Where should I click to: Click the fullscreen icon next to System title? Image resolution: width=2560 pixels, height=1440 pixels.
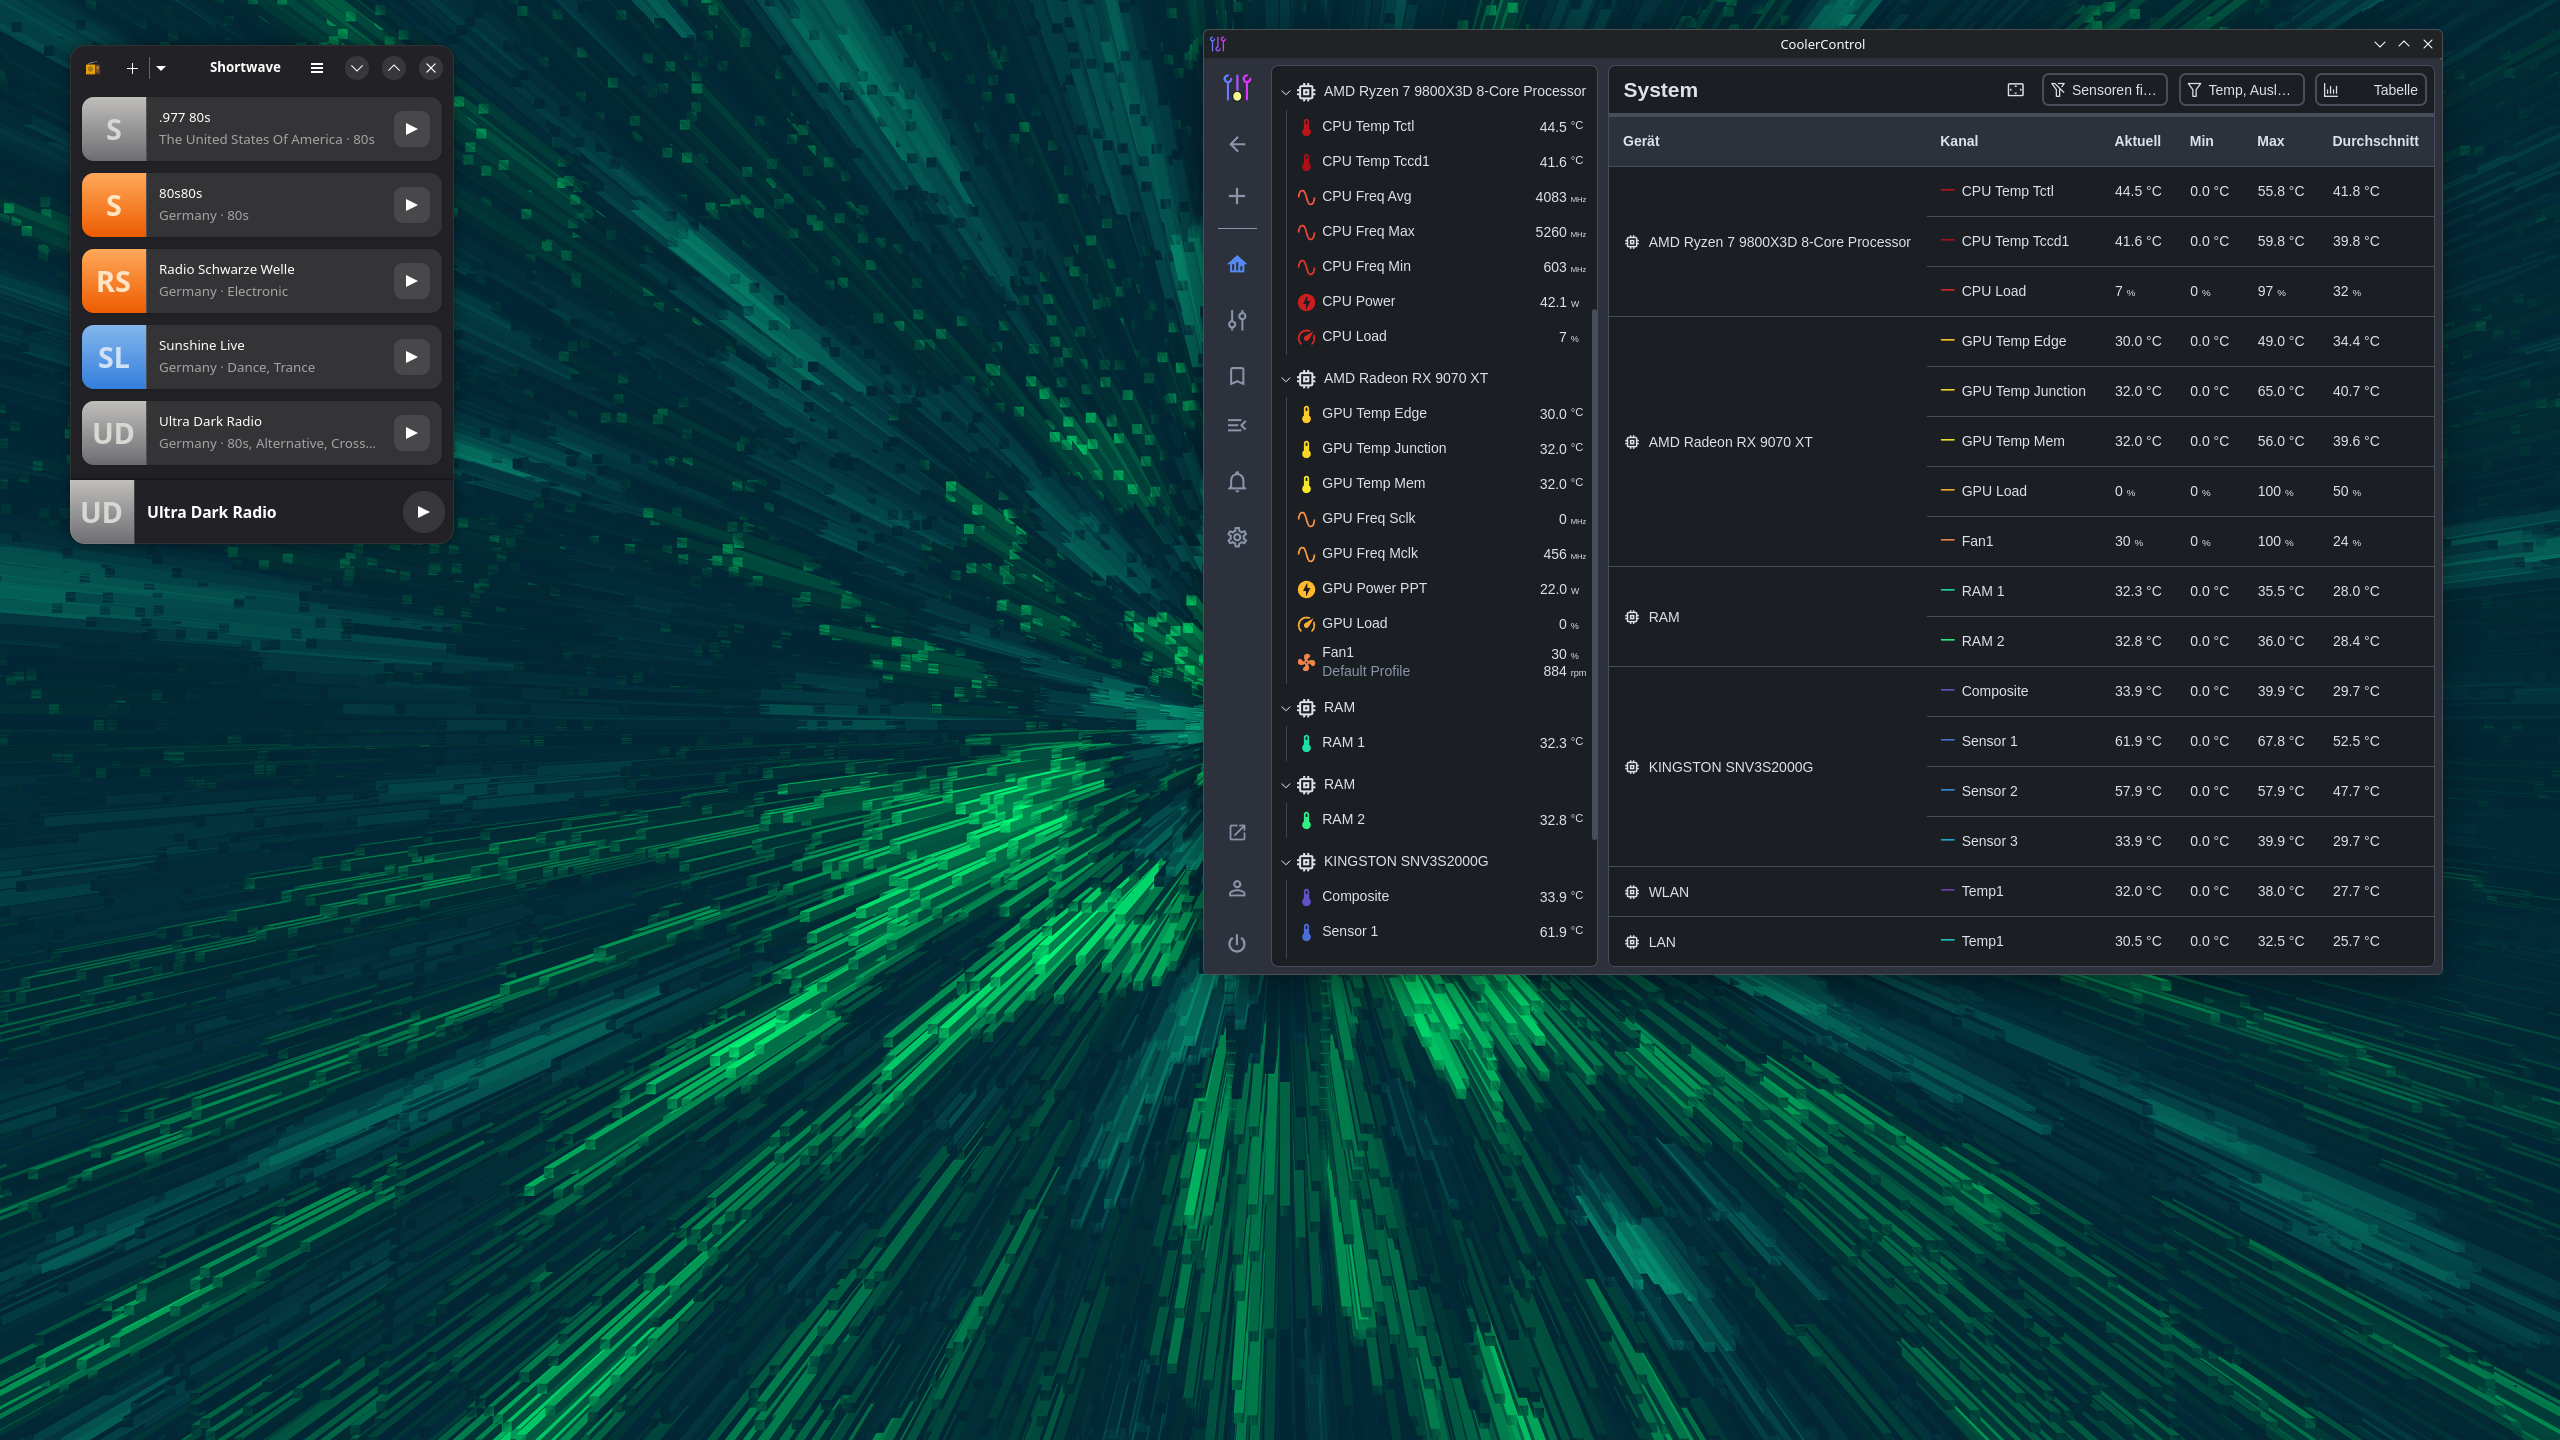(2015, 90)
